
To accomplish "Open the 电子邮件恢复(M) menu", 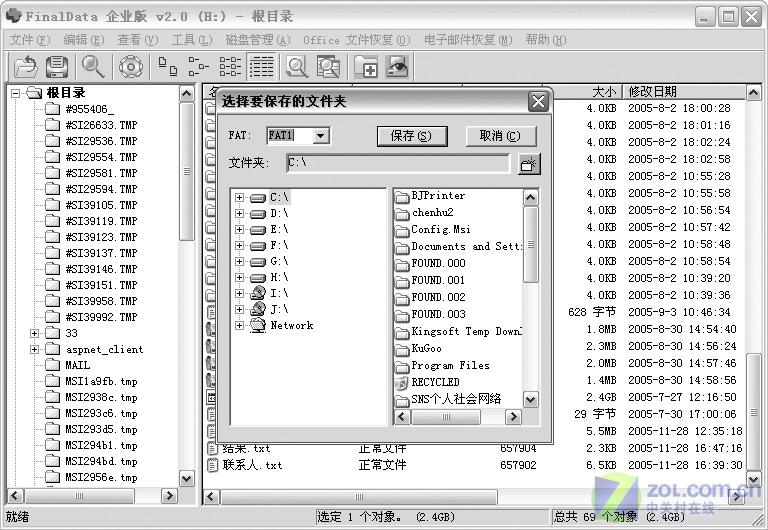I will 468,40.
